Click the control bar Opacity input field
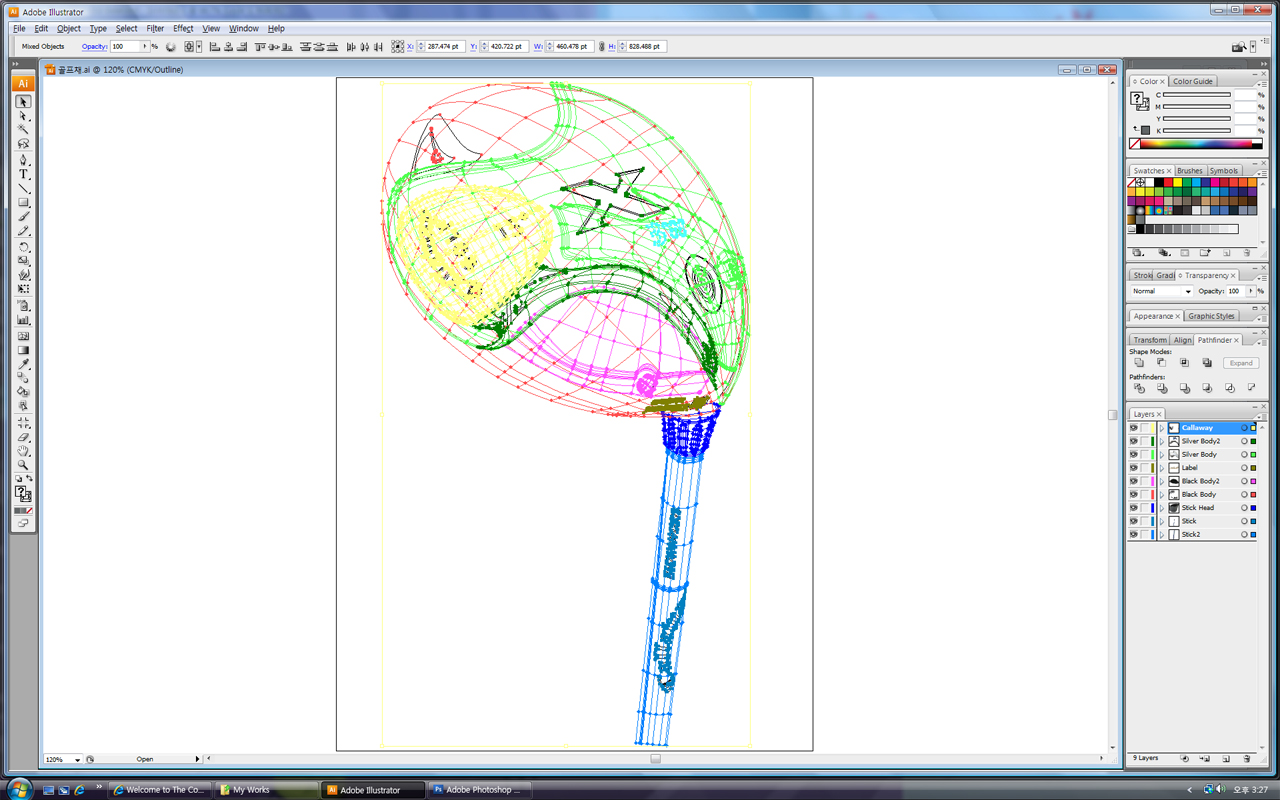The height and width of the screenshot is (800, 1280). [124, 47]
